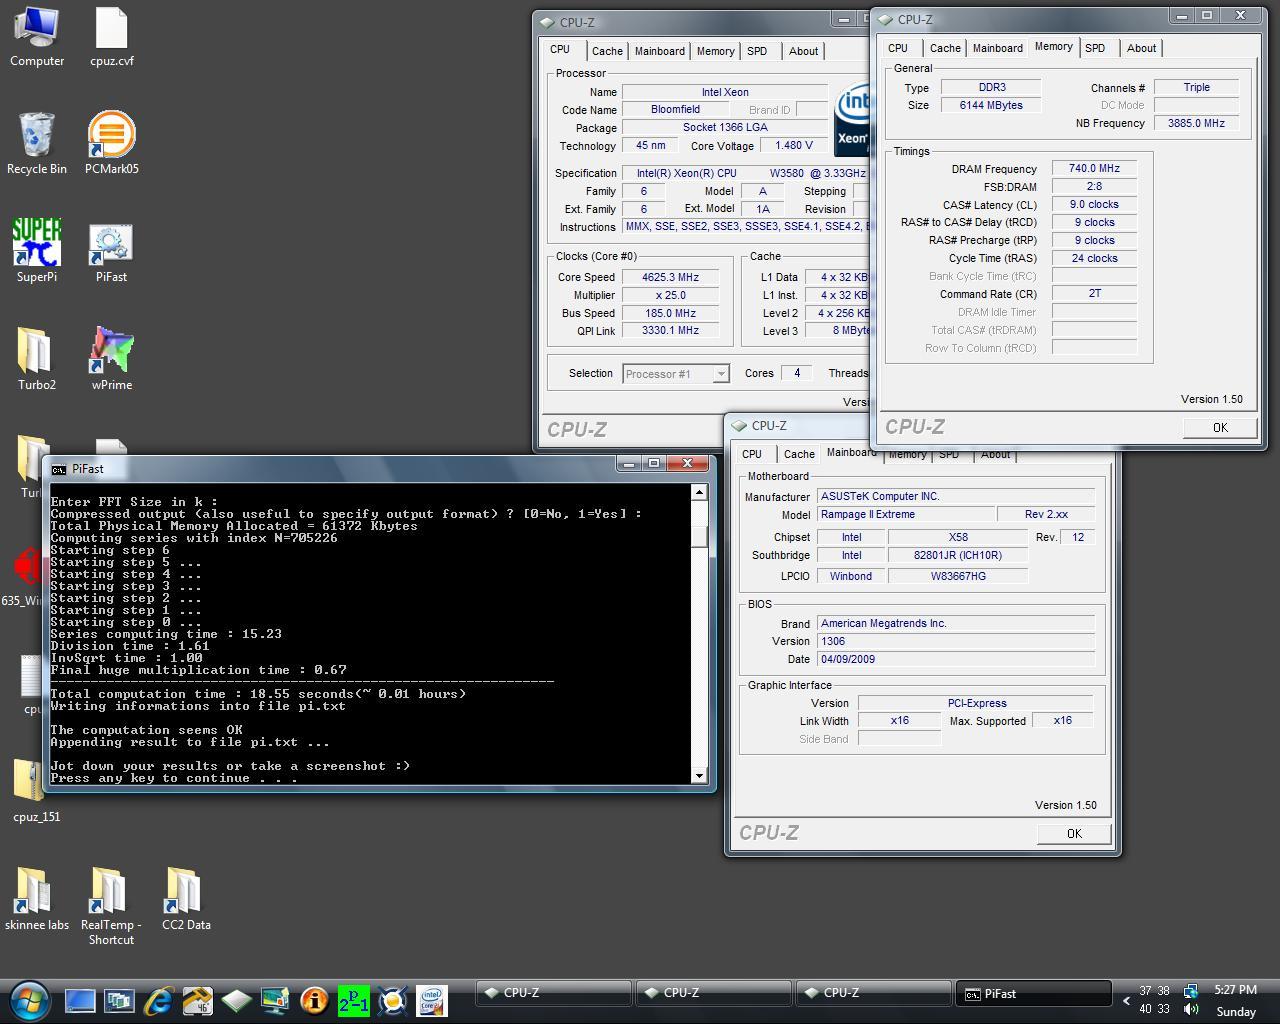Viewport: 1280px width, 1024px height.
Task: Show hidden tray icons arrow
Action: 1127,1000
